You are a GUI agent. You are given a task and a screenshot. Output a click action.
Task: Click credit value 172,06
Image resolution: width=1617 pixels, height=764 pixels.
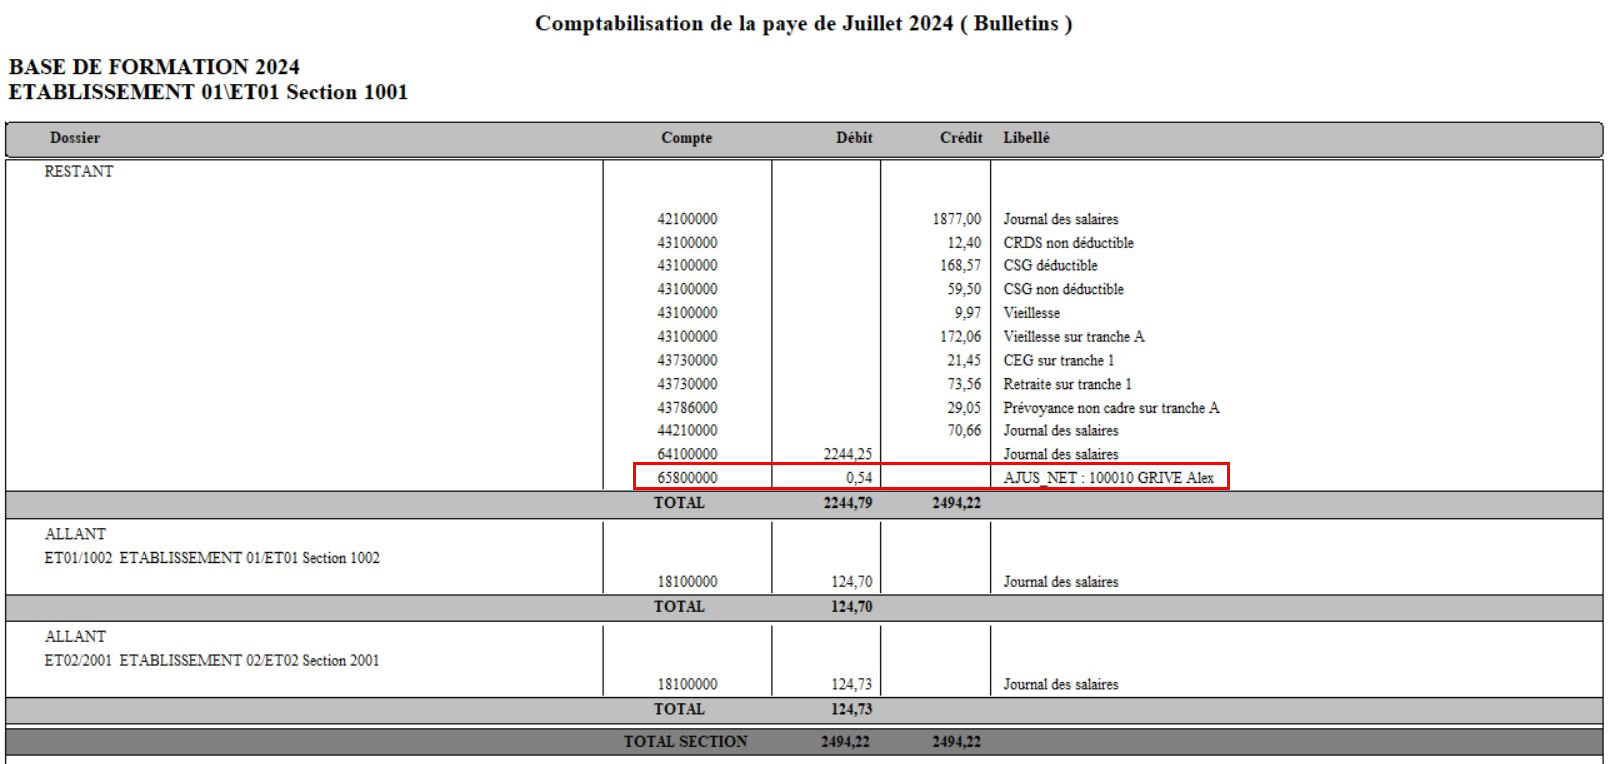click(x=960, y=337)
